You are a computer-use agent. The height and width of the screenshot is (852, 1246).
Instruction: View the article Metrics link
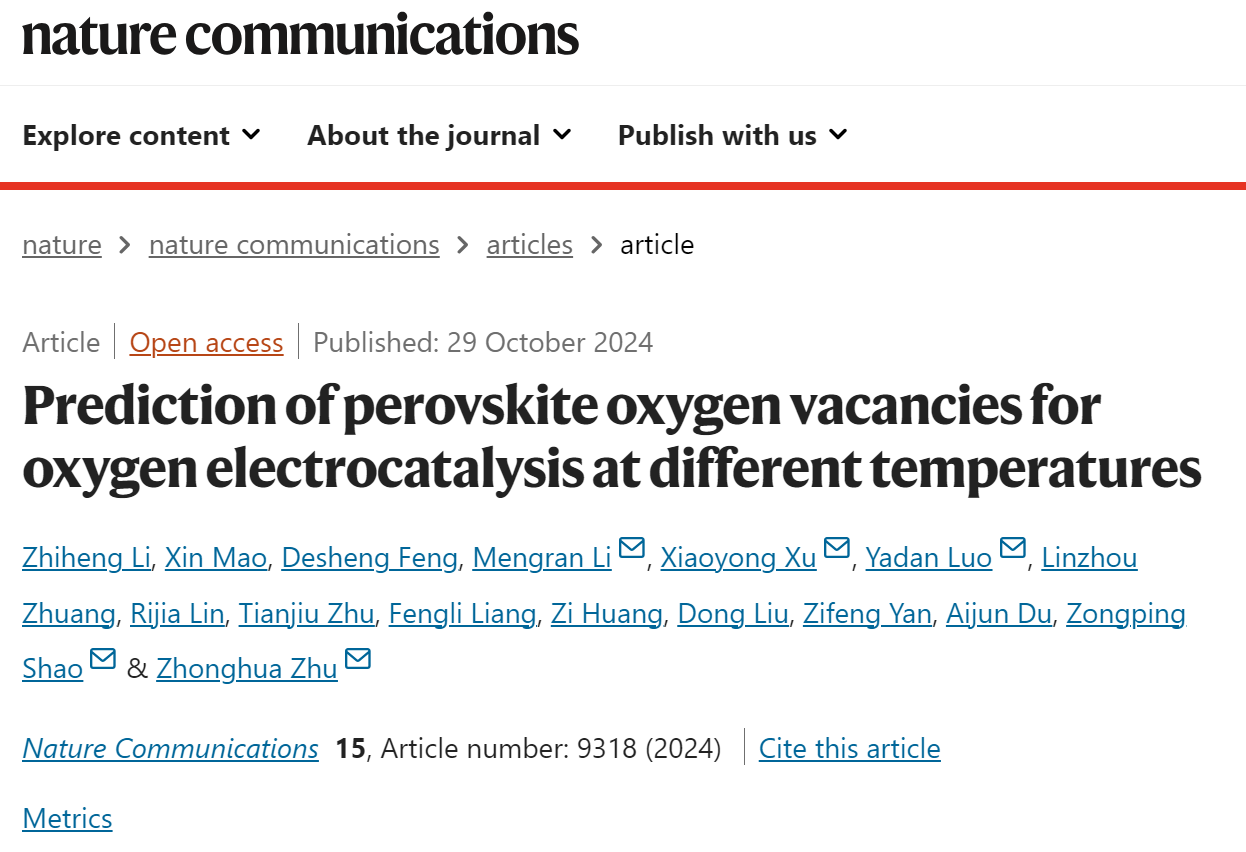point(67,818)
